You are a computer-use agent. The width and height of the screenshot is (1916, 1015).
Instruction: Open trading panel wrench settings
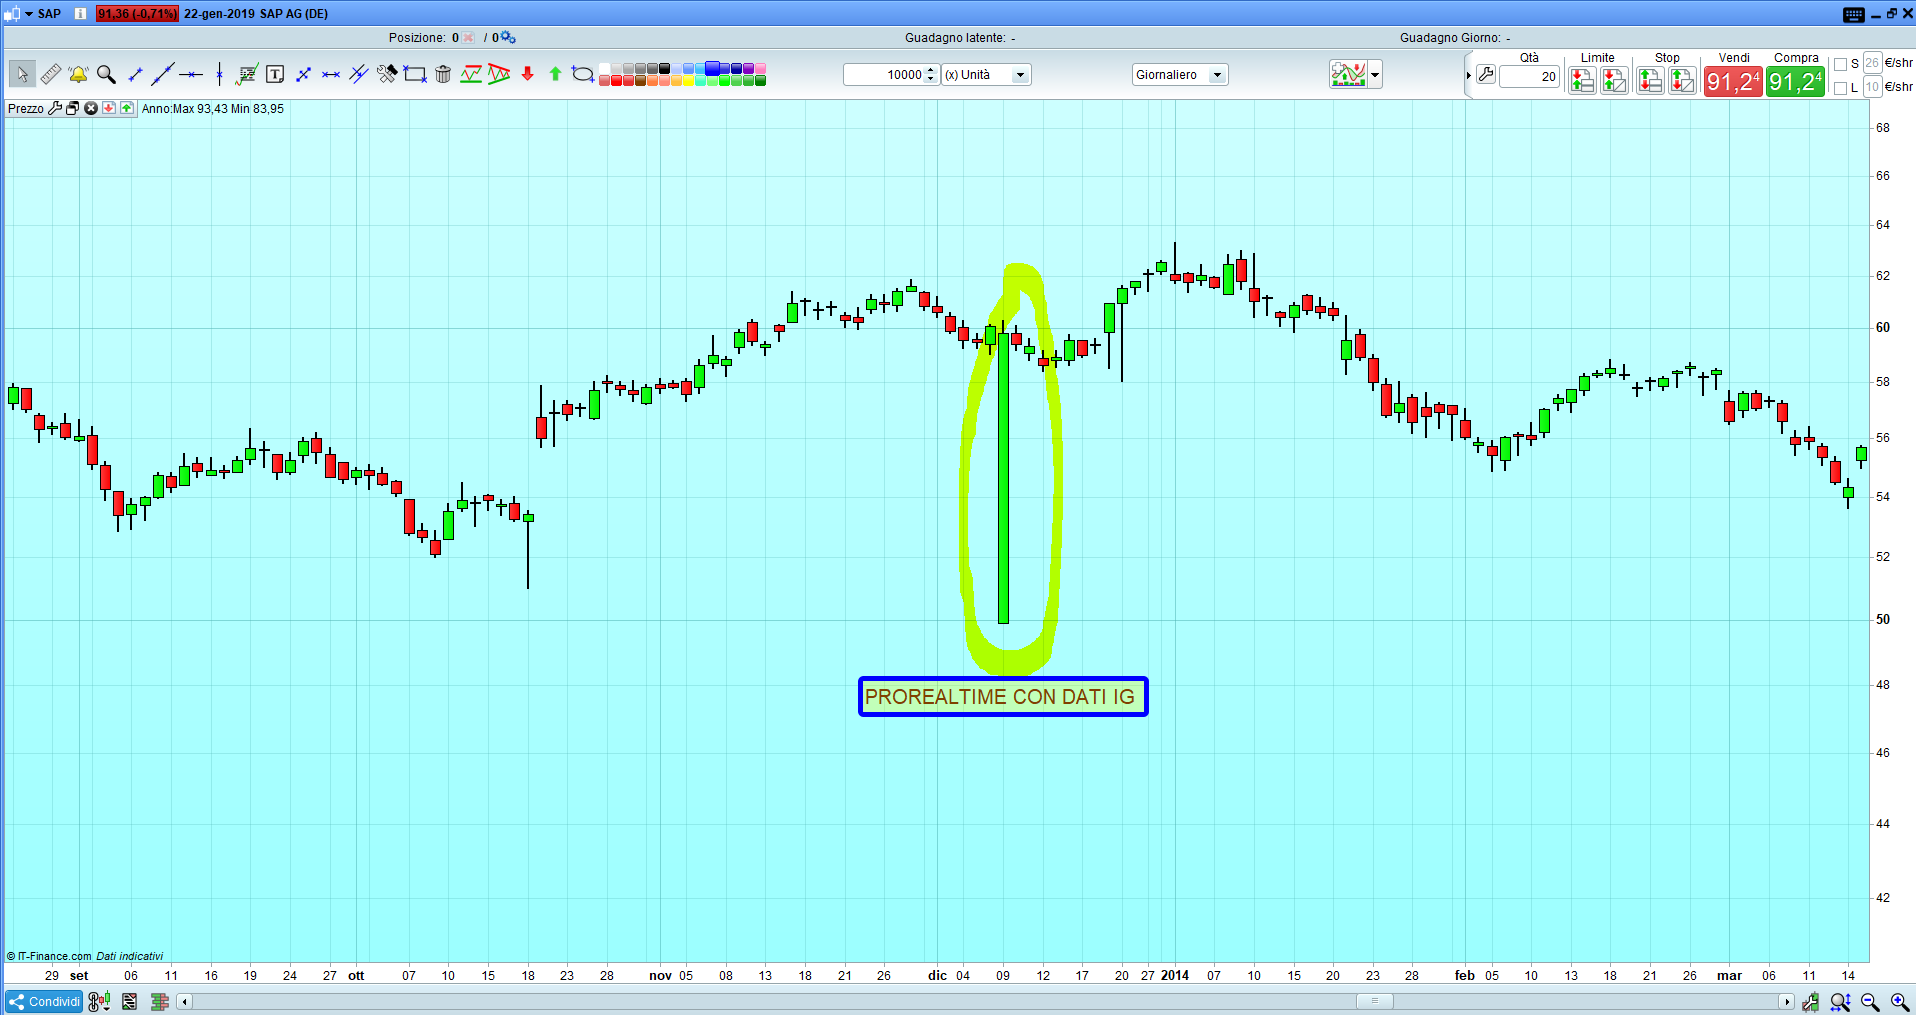click(x=1486, y=75)
